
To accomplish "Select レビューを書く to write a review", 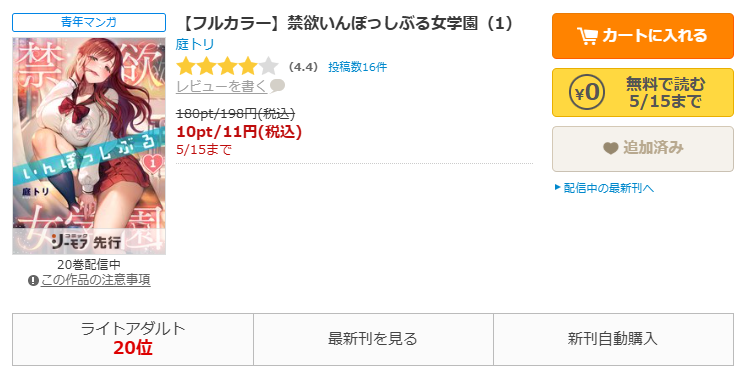I will [222, 86].
